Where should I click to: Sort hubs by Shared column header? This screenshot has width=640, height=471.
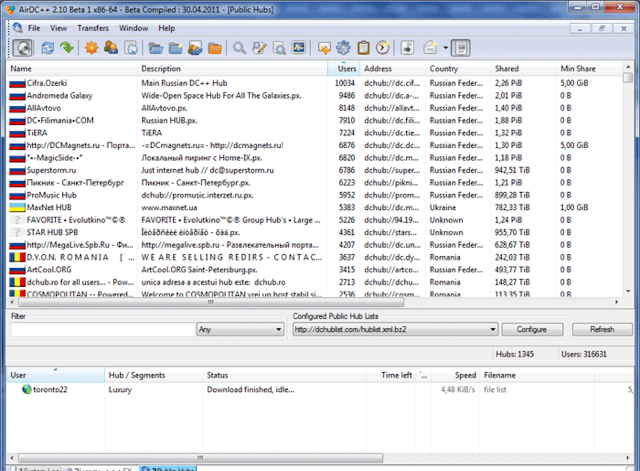524,69
